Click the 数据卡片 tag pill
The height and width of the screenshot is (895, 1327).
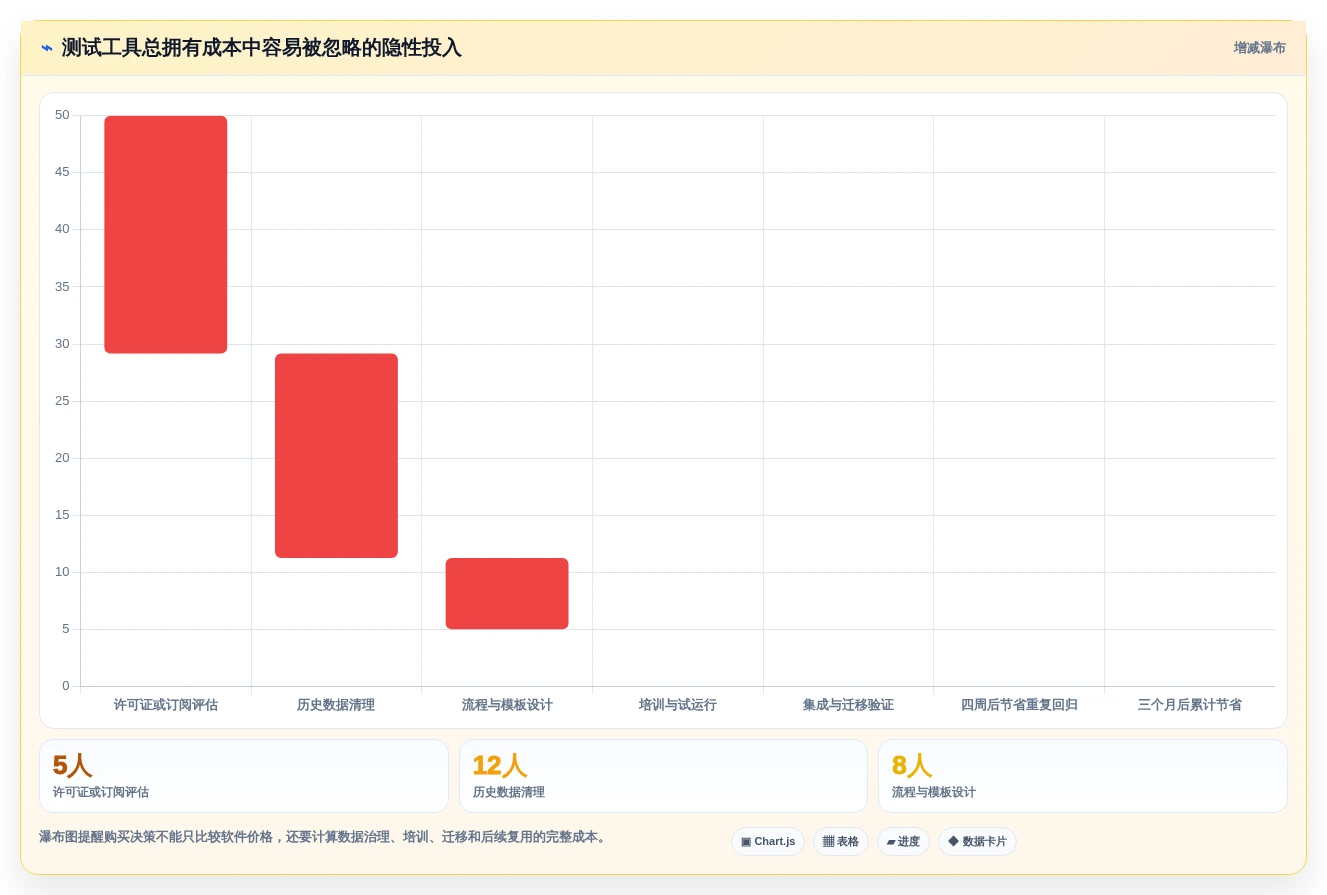pyautogui.click(x=977, y=842)
